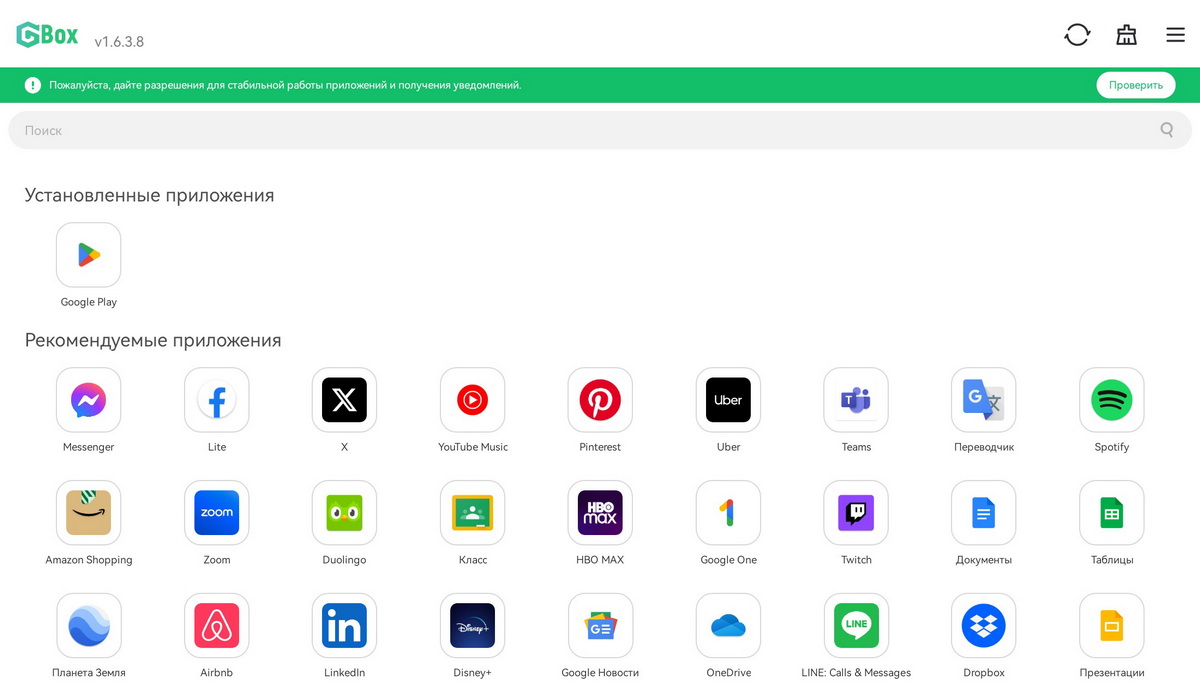Click the refresh sync icon
Viewport: 1200px width, 689px height.
pyautogui.click(x=1077, y=35)
